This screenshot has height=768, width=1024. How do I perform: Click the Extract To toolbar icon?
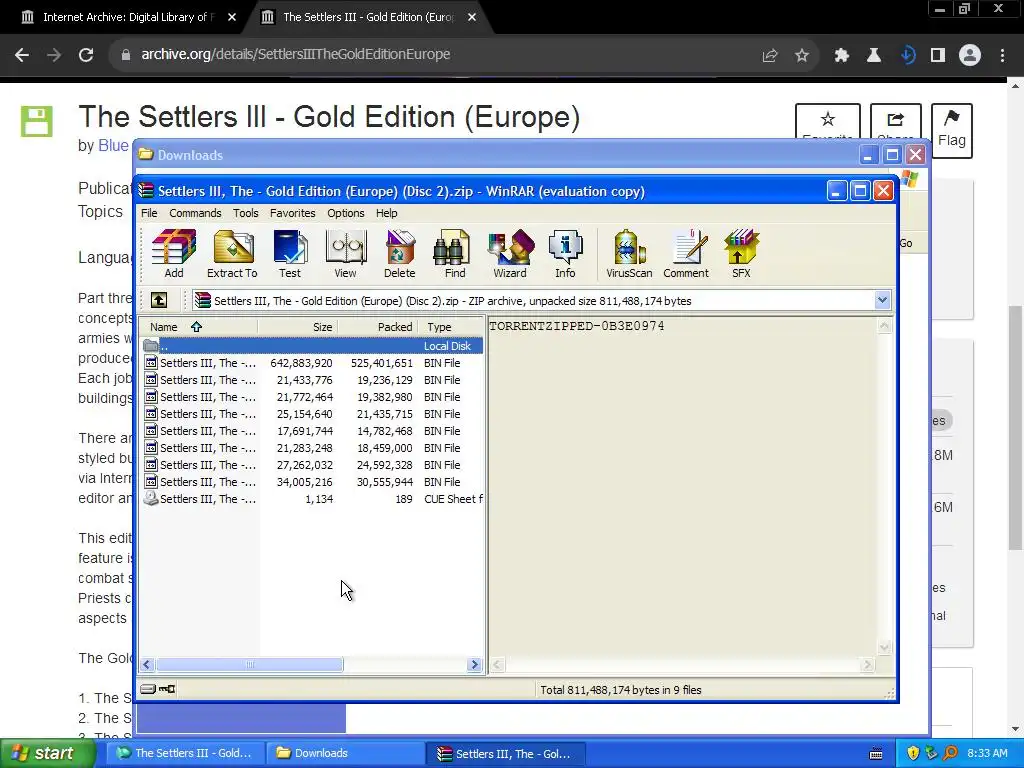(232, 254)
